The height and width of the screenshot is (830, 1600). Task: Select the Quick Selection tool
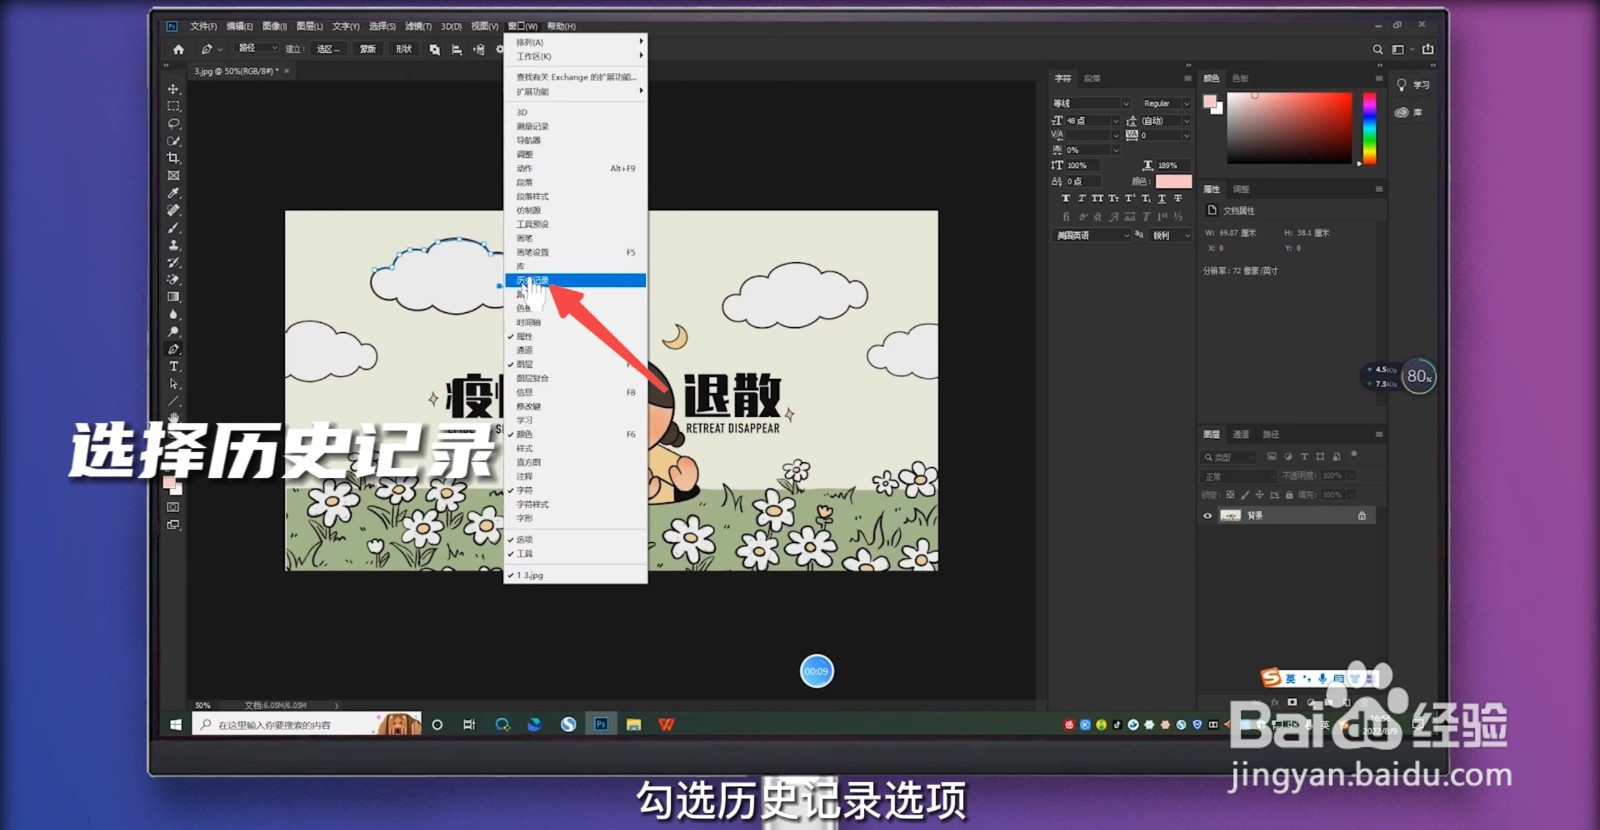pyautogui.click(x=173, y=141)
